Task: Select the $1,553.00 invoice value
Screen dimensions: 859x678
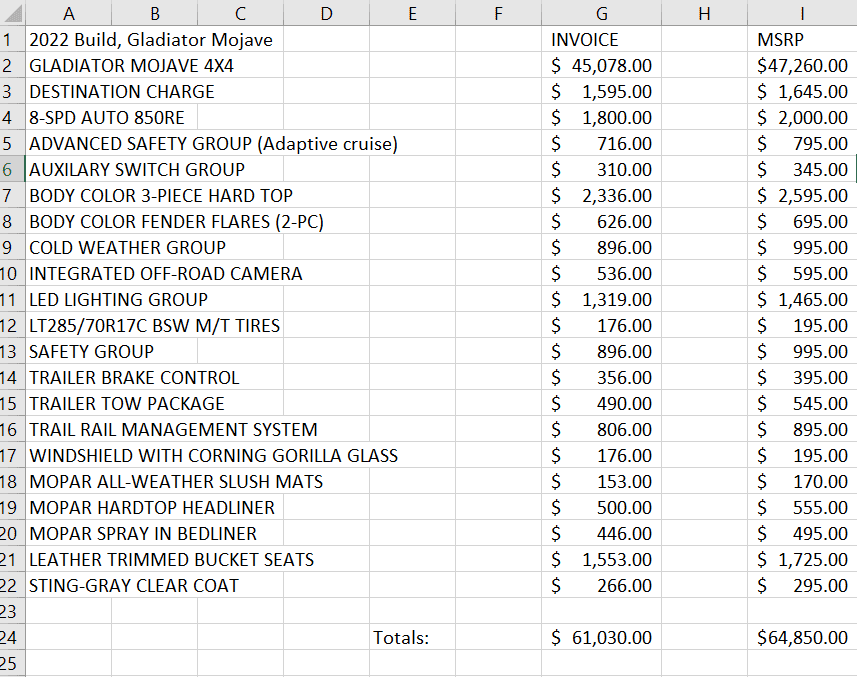Action: (602, 560)
